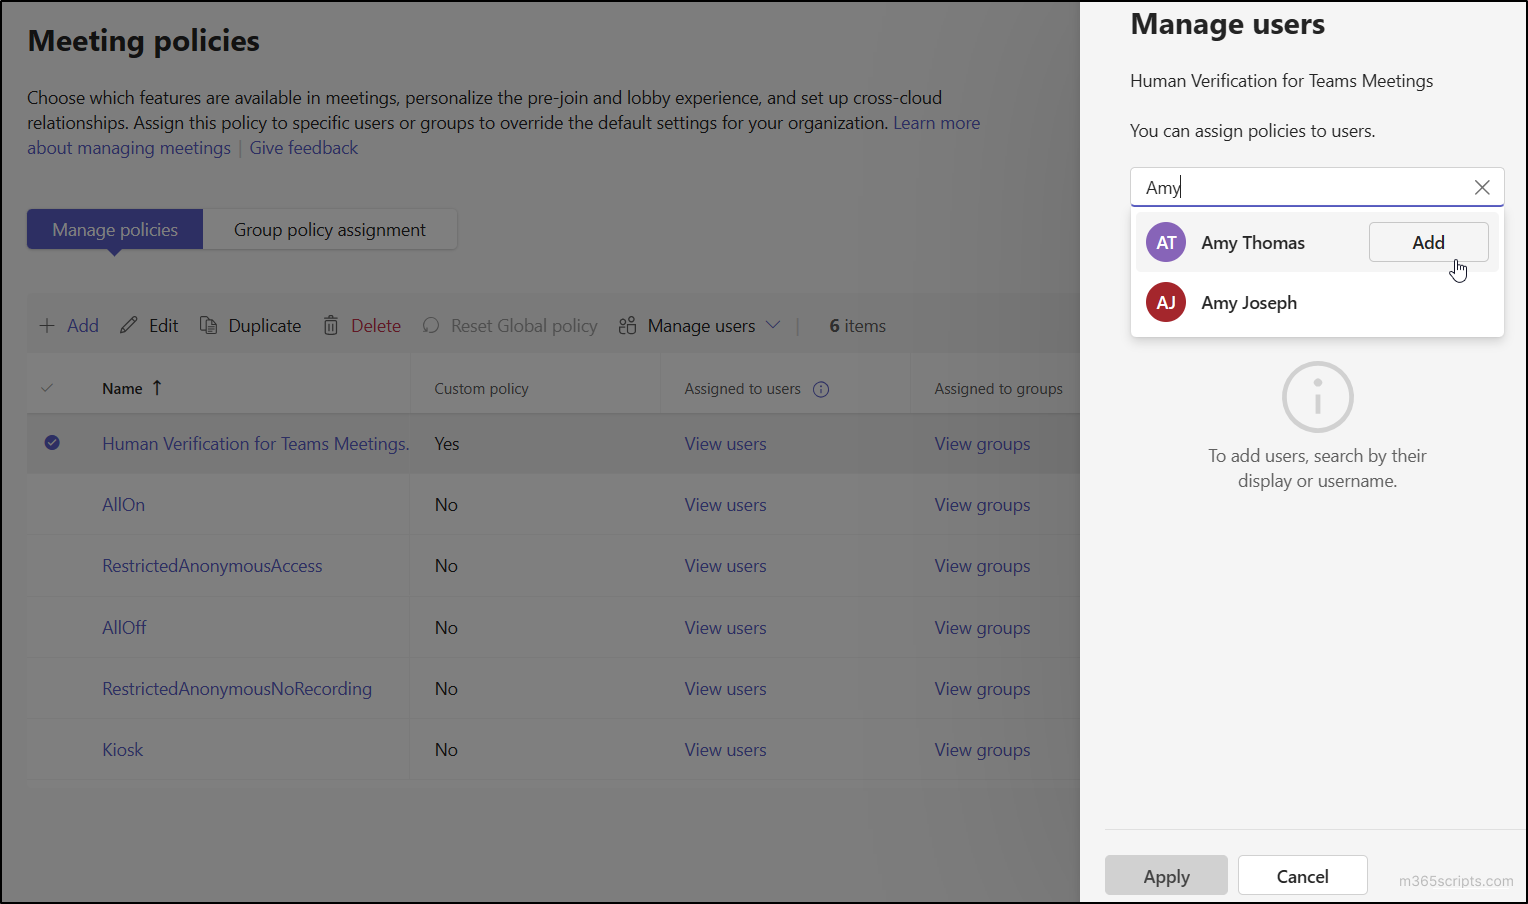Click the Reset Global policy icon

coord(430,325)
